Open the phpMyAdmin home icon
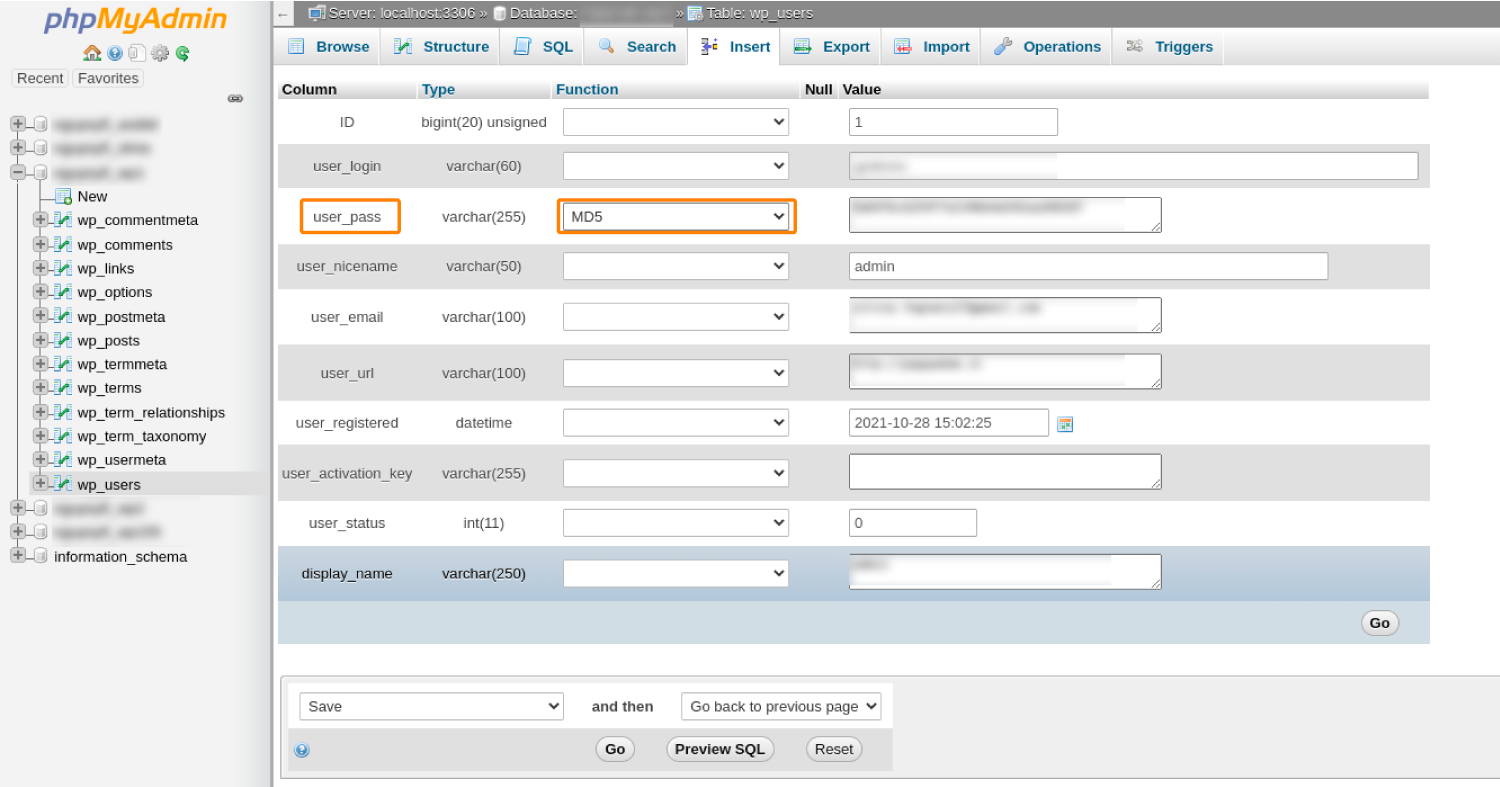The height and width of the screenshot is (787, 1500). click(92, 53)
